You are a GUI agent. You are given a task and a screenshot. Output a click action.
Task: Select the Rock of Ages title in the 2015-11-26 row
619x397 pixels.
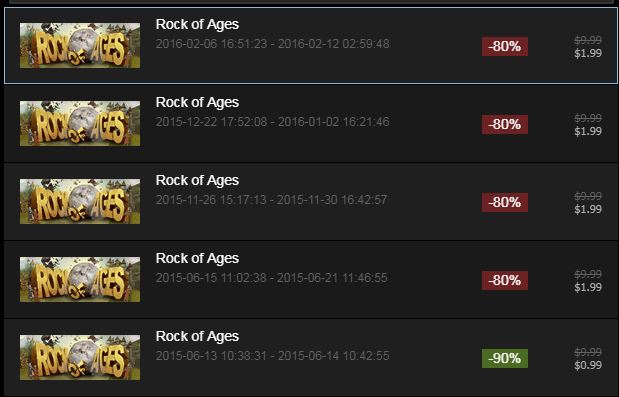(197, 180)
